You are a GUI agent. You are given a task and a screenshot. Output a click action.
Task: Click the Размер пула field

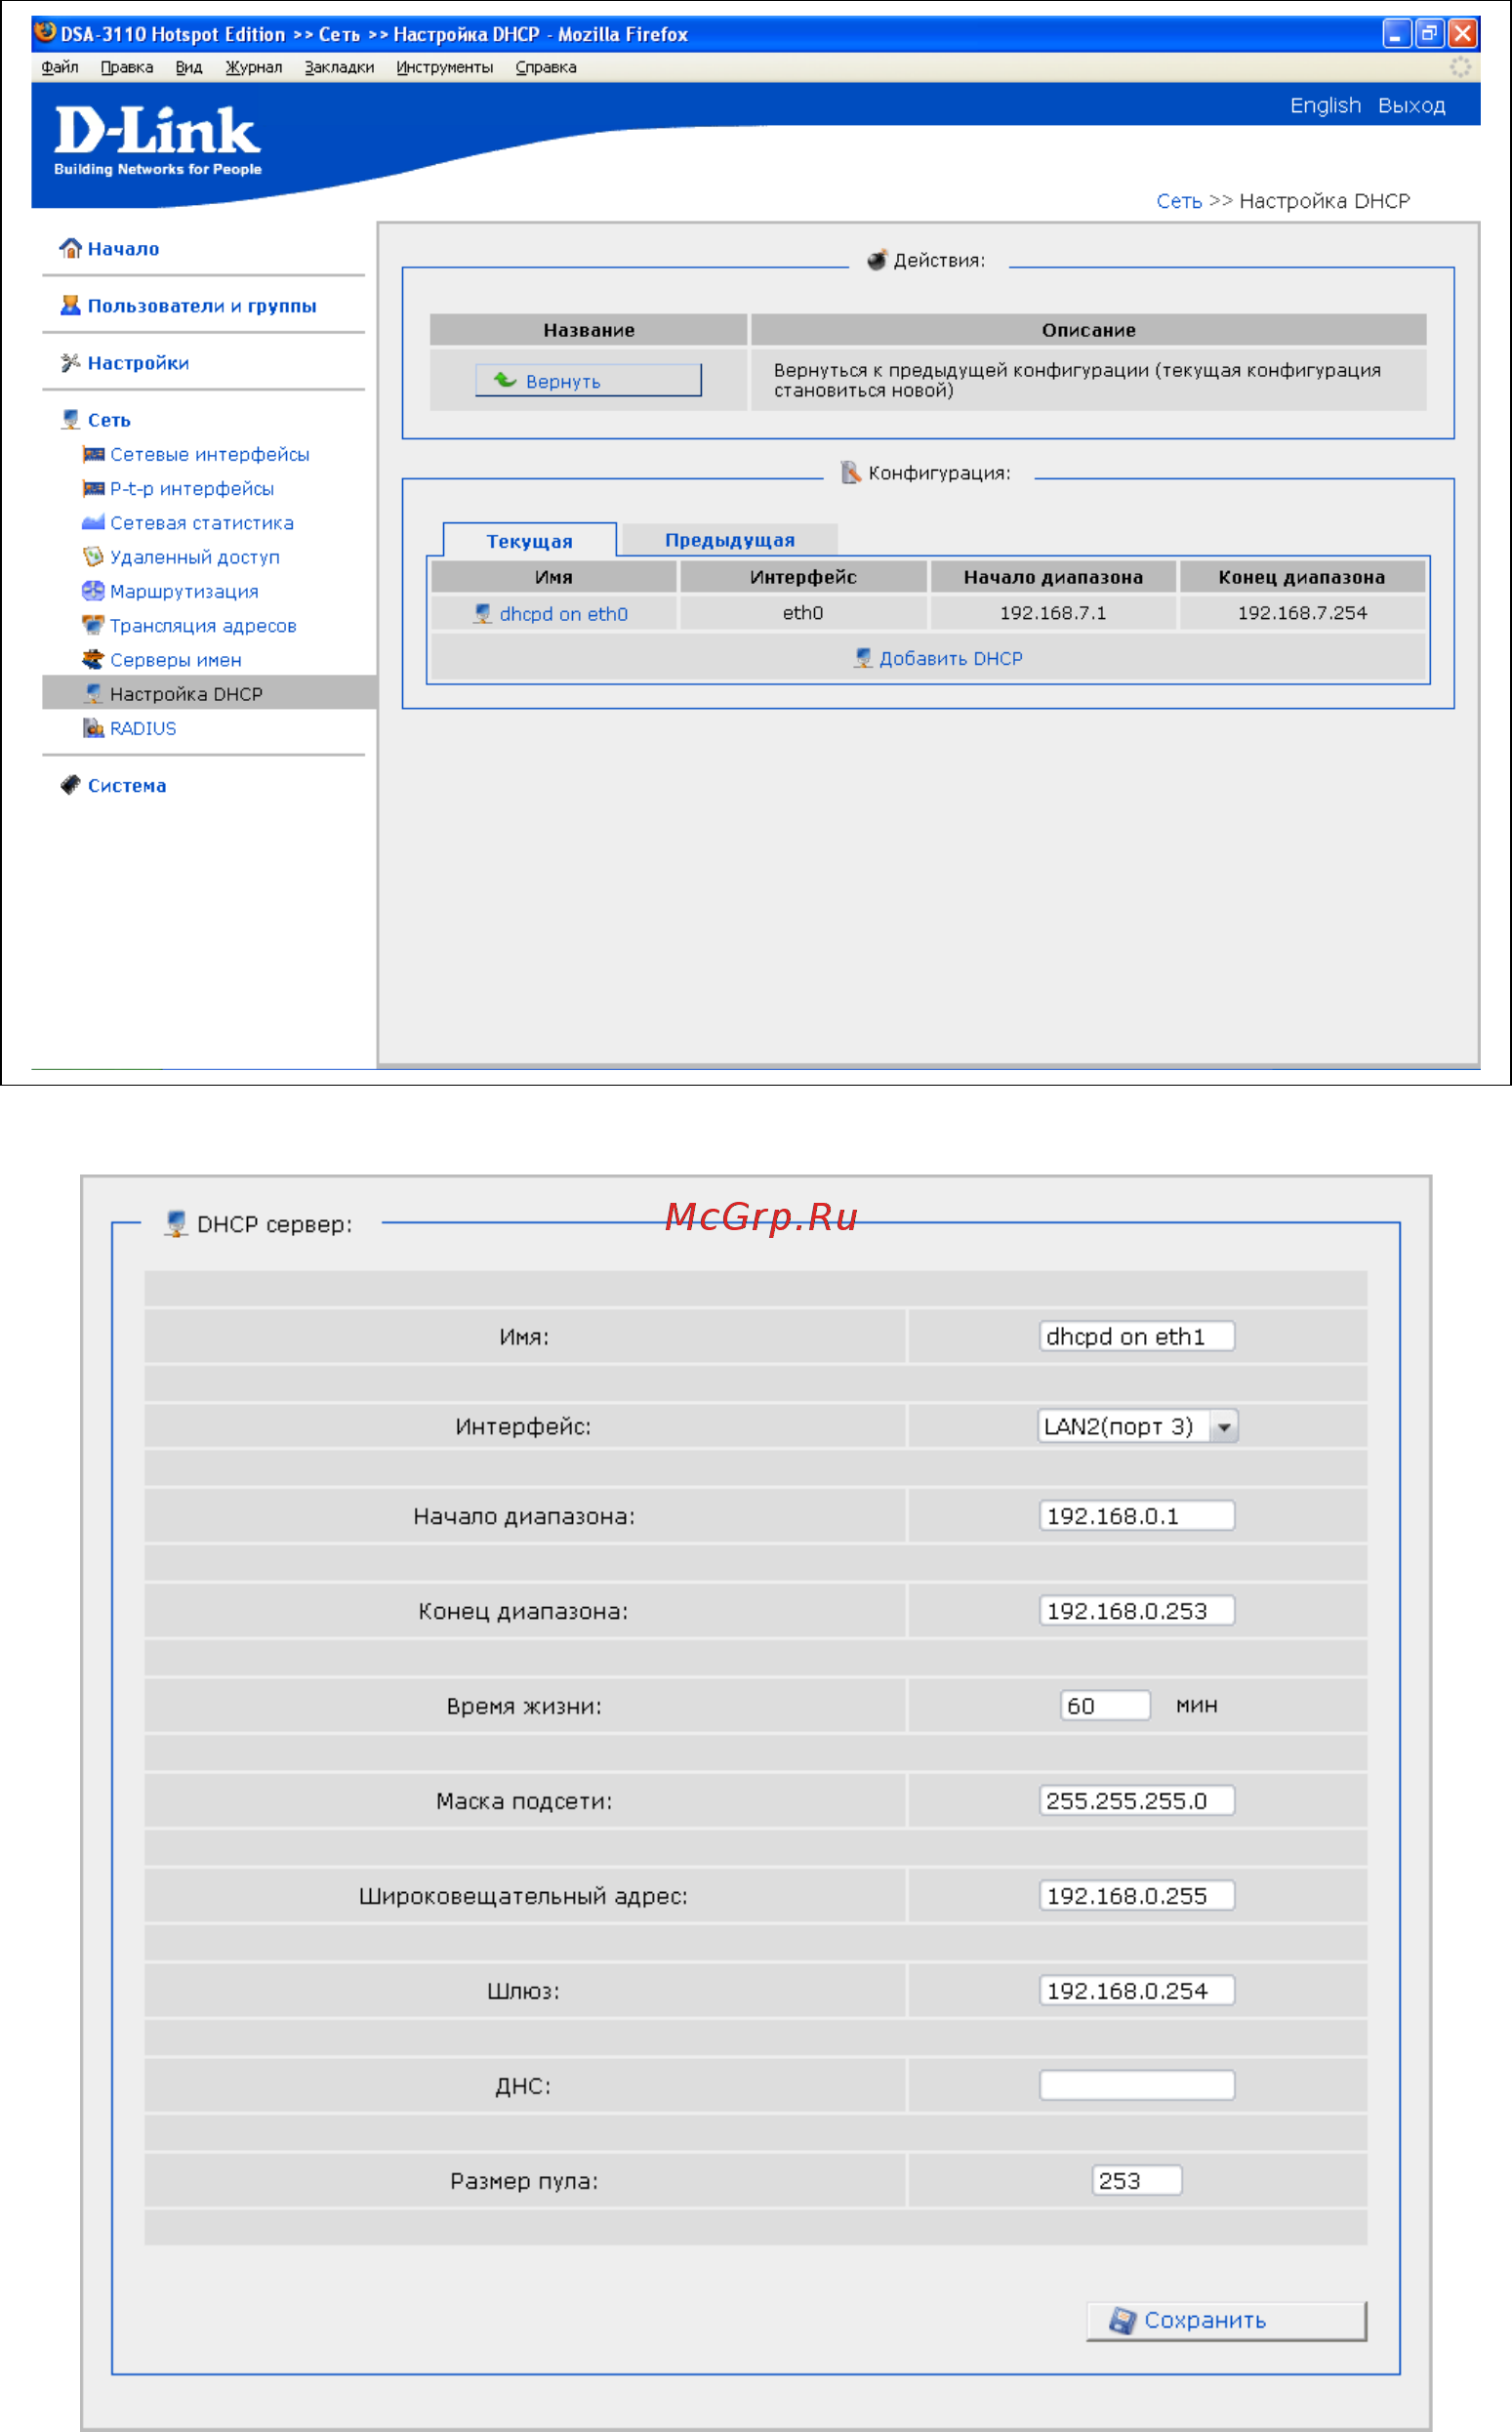[x=1137, y=2180]
